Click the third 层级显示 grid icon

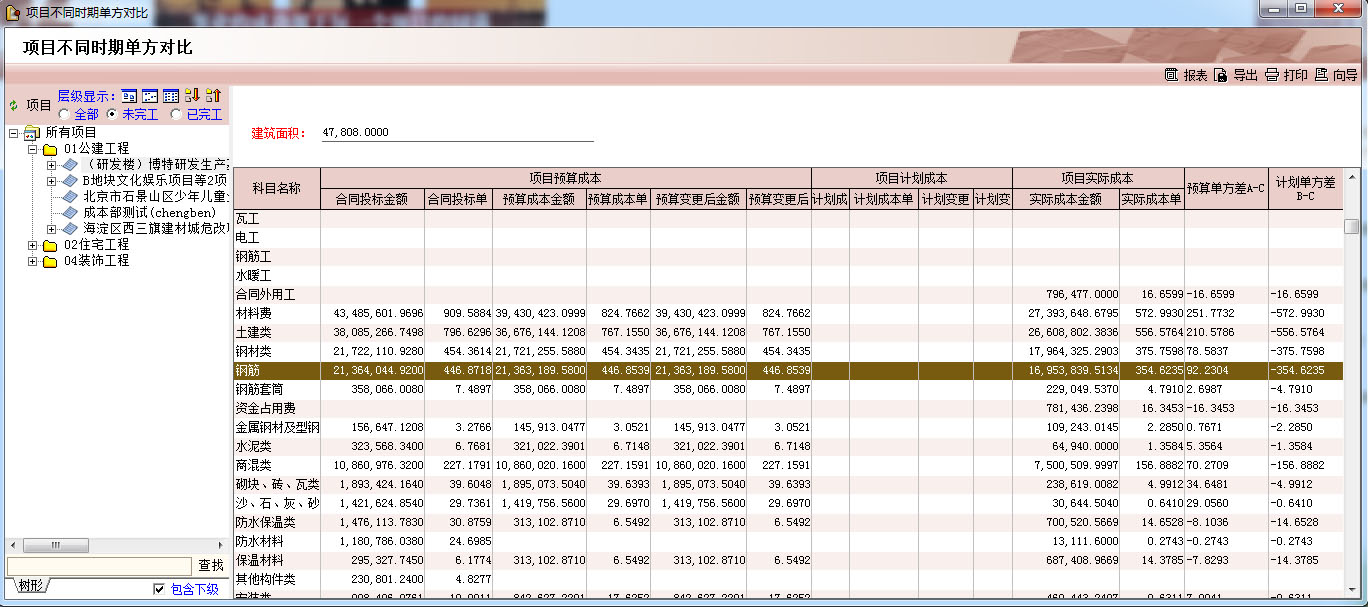pos(171,96)
